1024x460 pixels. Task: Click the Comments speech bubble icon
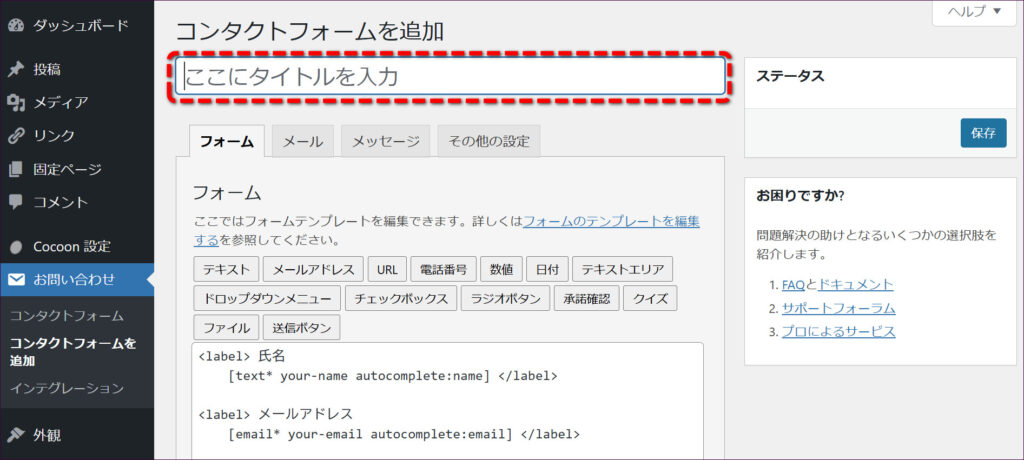click(x=16, y=202)
